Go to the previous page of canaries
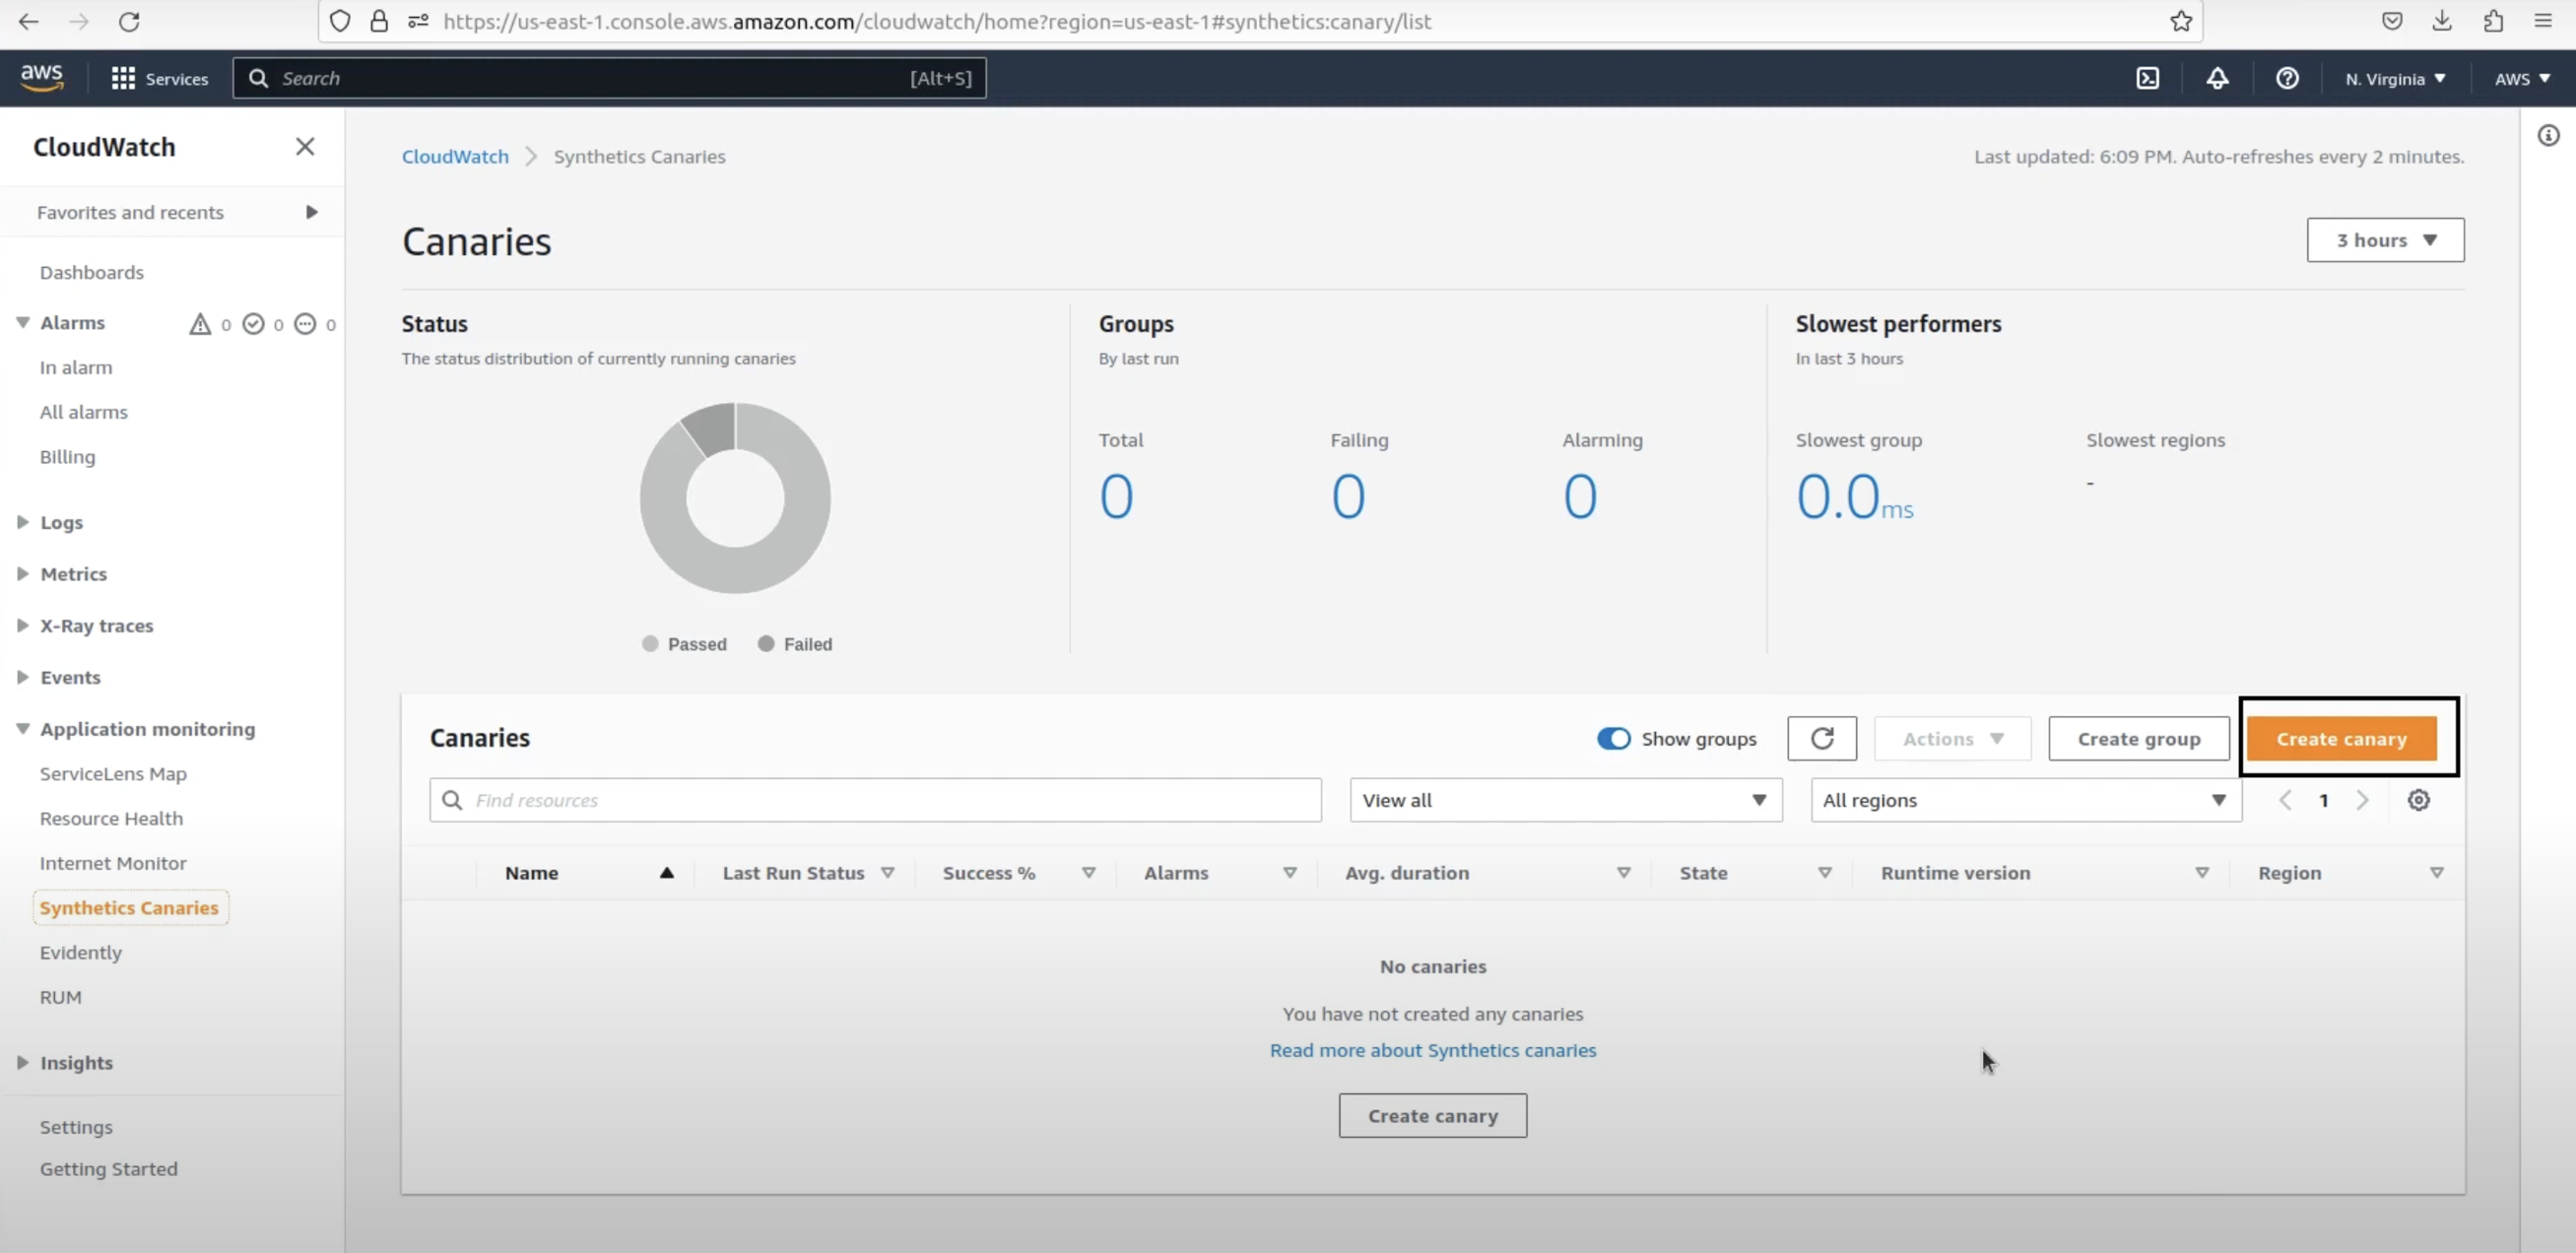The width and height of the screenshot is (2576, 1253). (x=2285, y=800)
